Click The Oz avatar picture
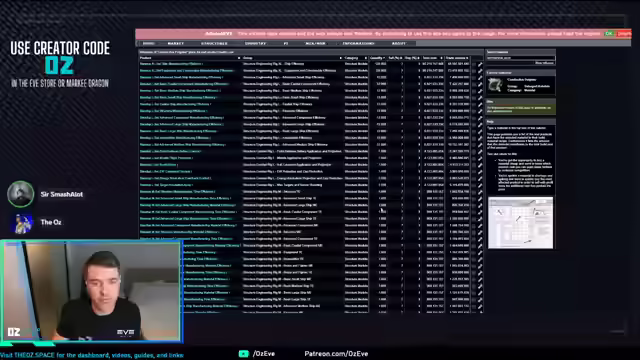The height and width of the screenshot is (360, 640). (x=22, y=223)
